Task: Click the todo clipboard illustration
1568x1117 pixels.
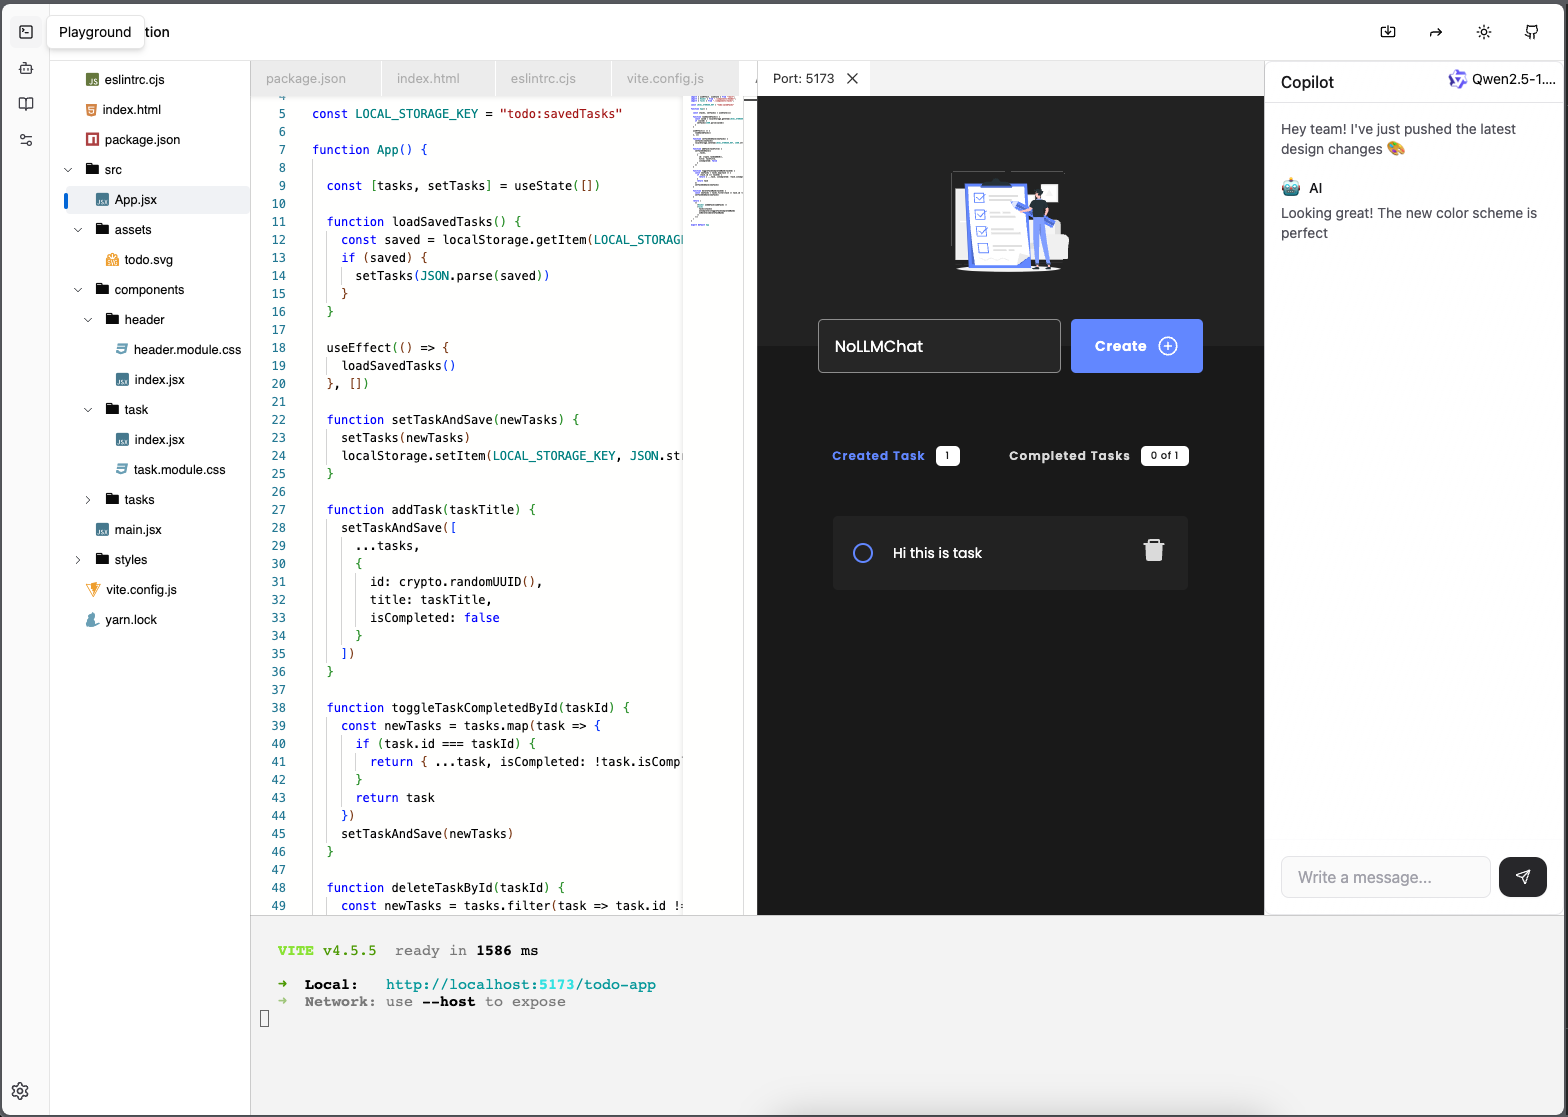Action: click(1011, 221)
